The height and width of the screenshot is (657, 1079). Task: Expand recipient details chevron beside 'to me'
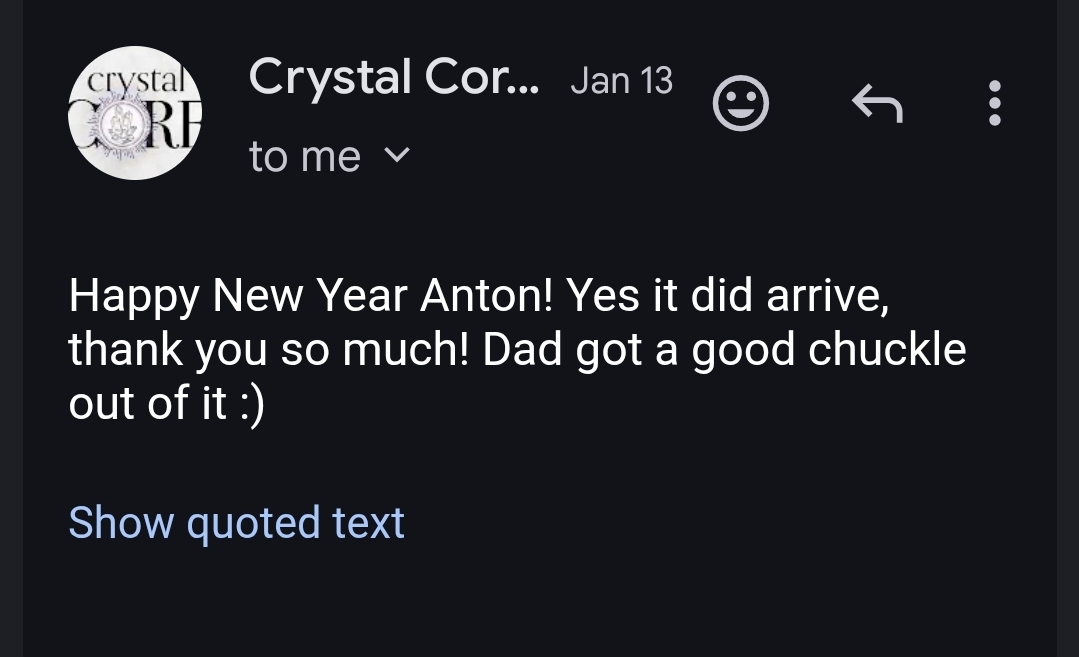coord(397,156)
